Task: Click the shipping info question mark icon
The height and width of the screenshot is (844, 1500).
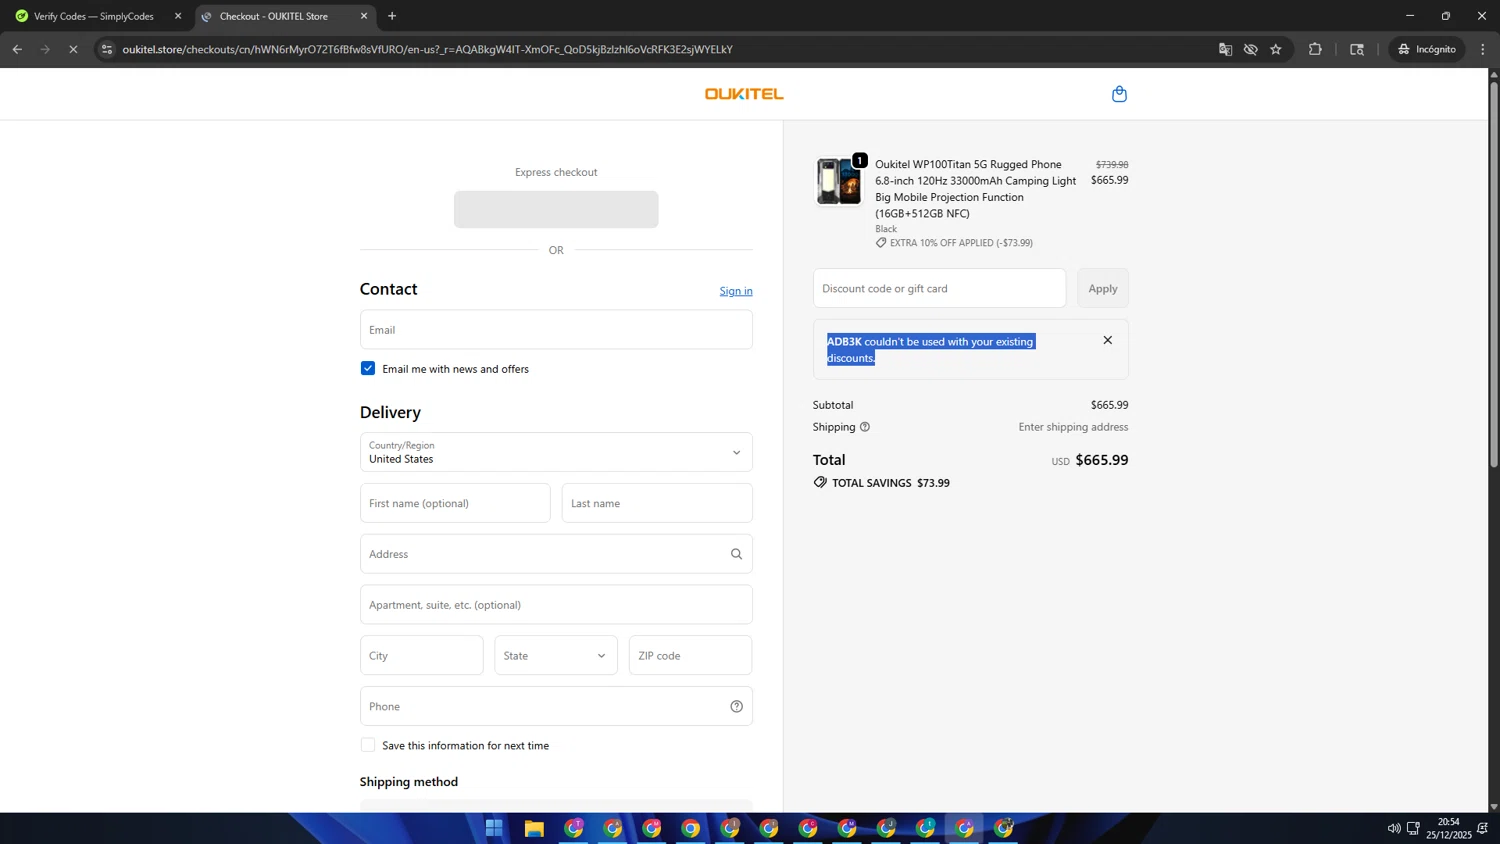Action: [865, 427]
